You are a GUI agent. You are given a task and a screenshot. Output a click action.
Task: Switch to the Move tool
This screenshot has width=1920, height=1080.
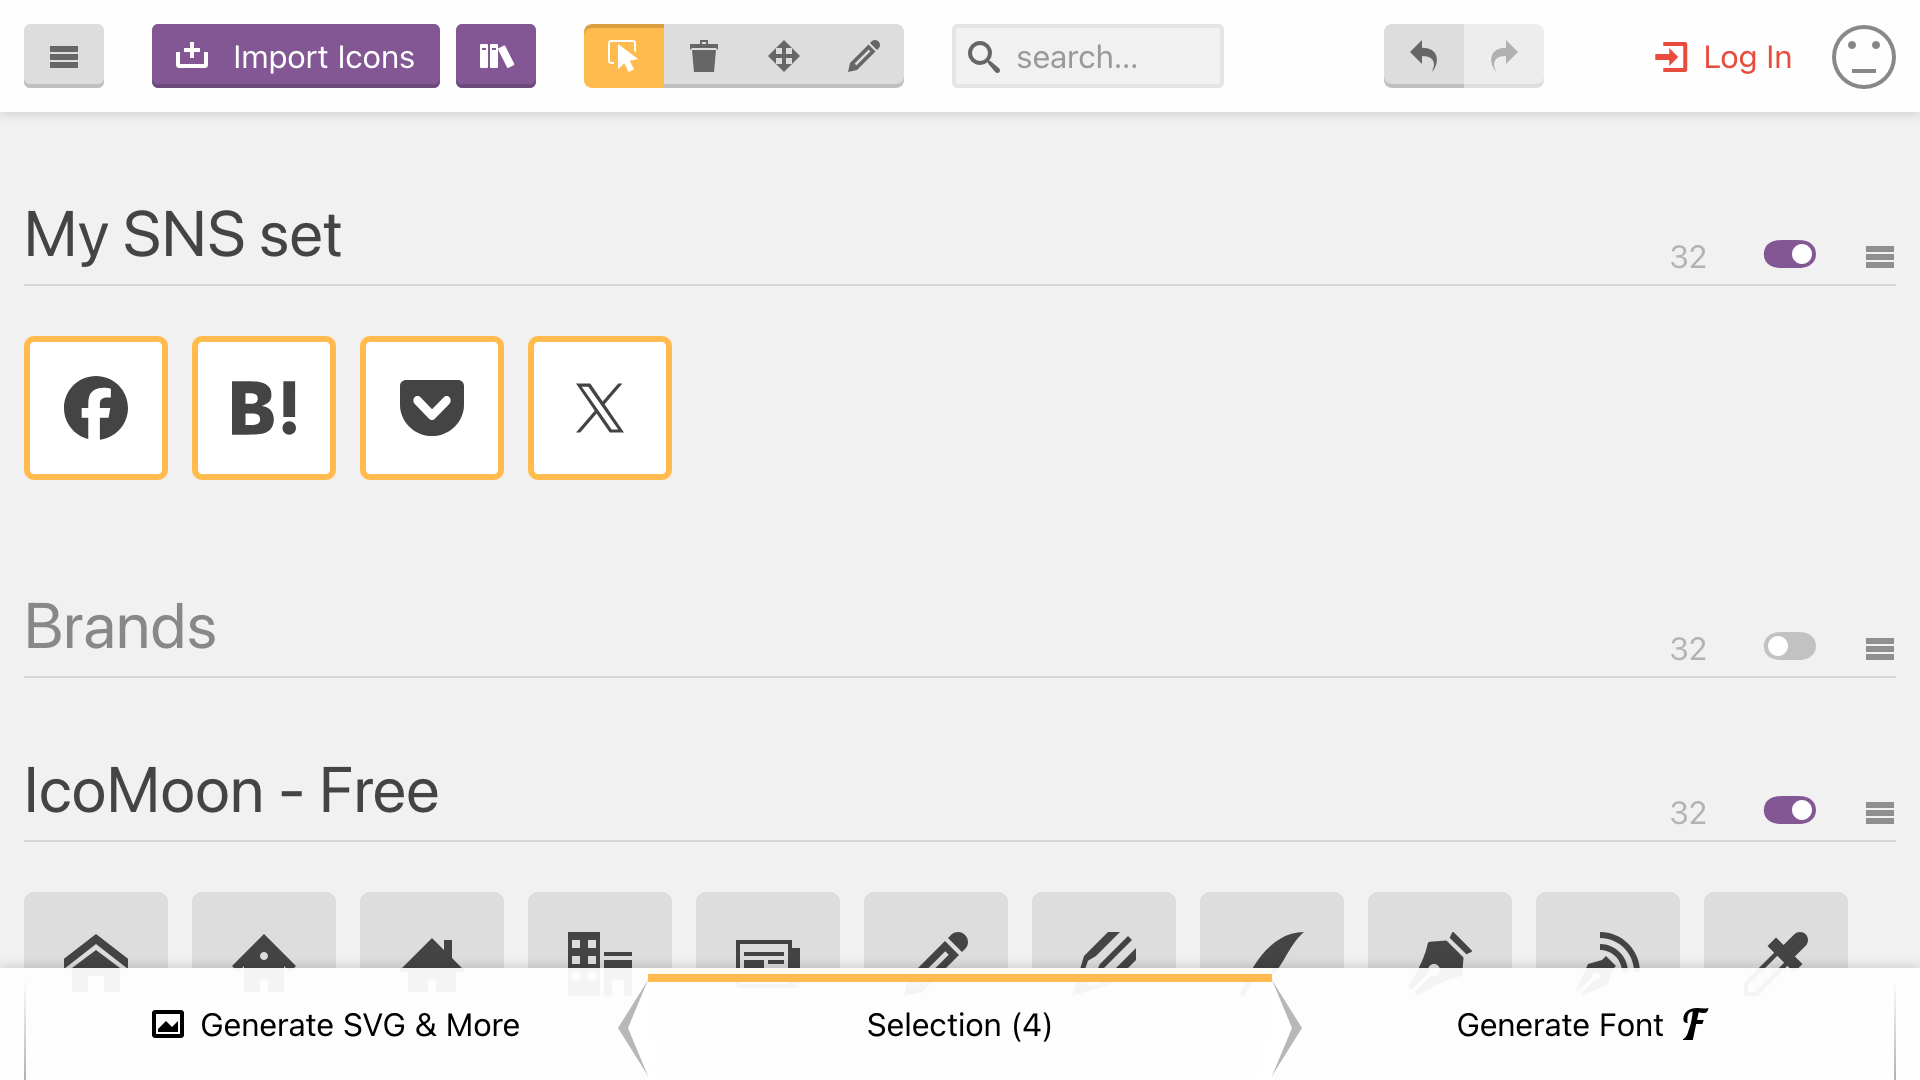tap(784, 56)
